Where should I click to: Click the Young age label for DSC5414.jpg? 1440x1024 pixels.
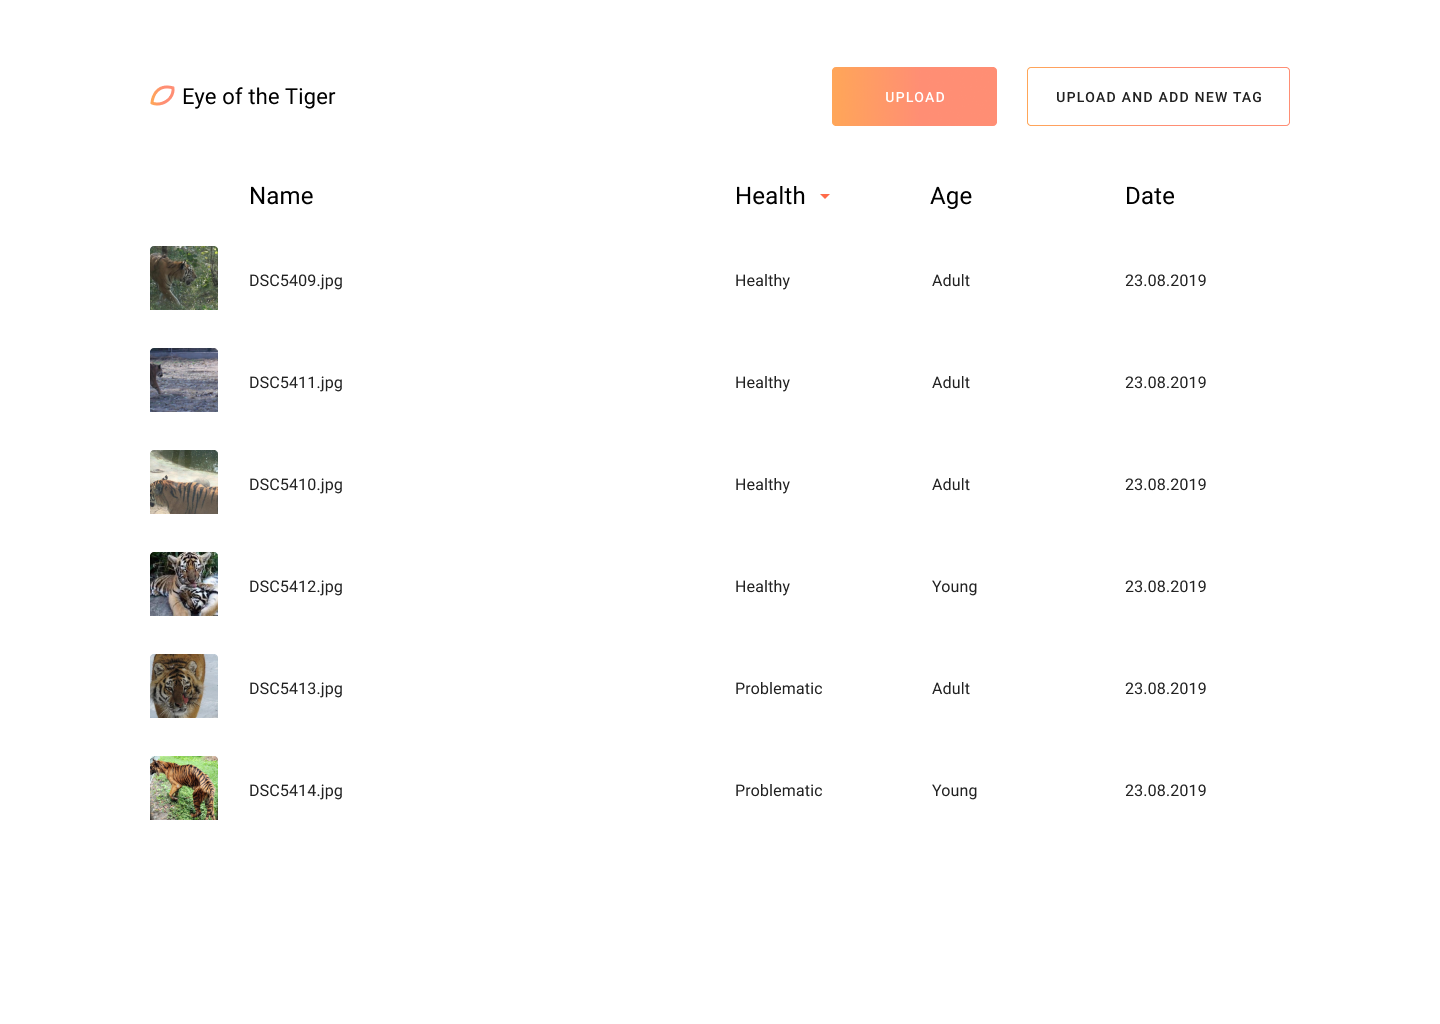tap(954, 790)
